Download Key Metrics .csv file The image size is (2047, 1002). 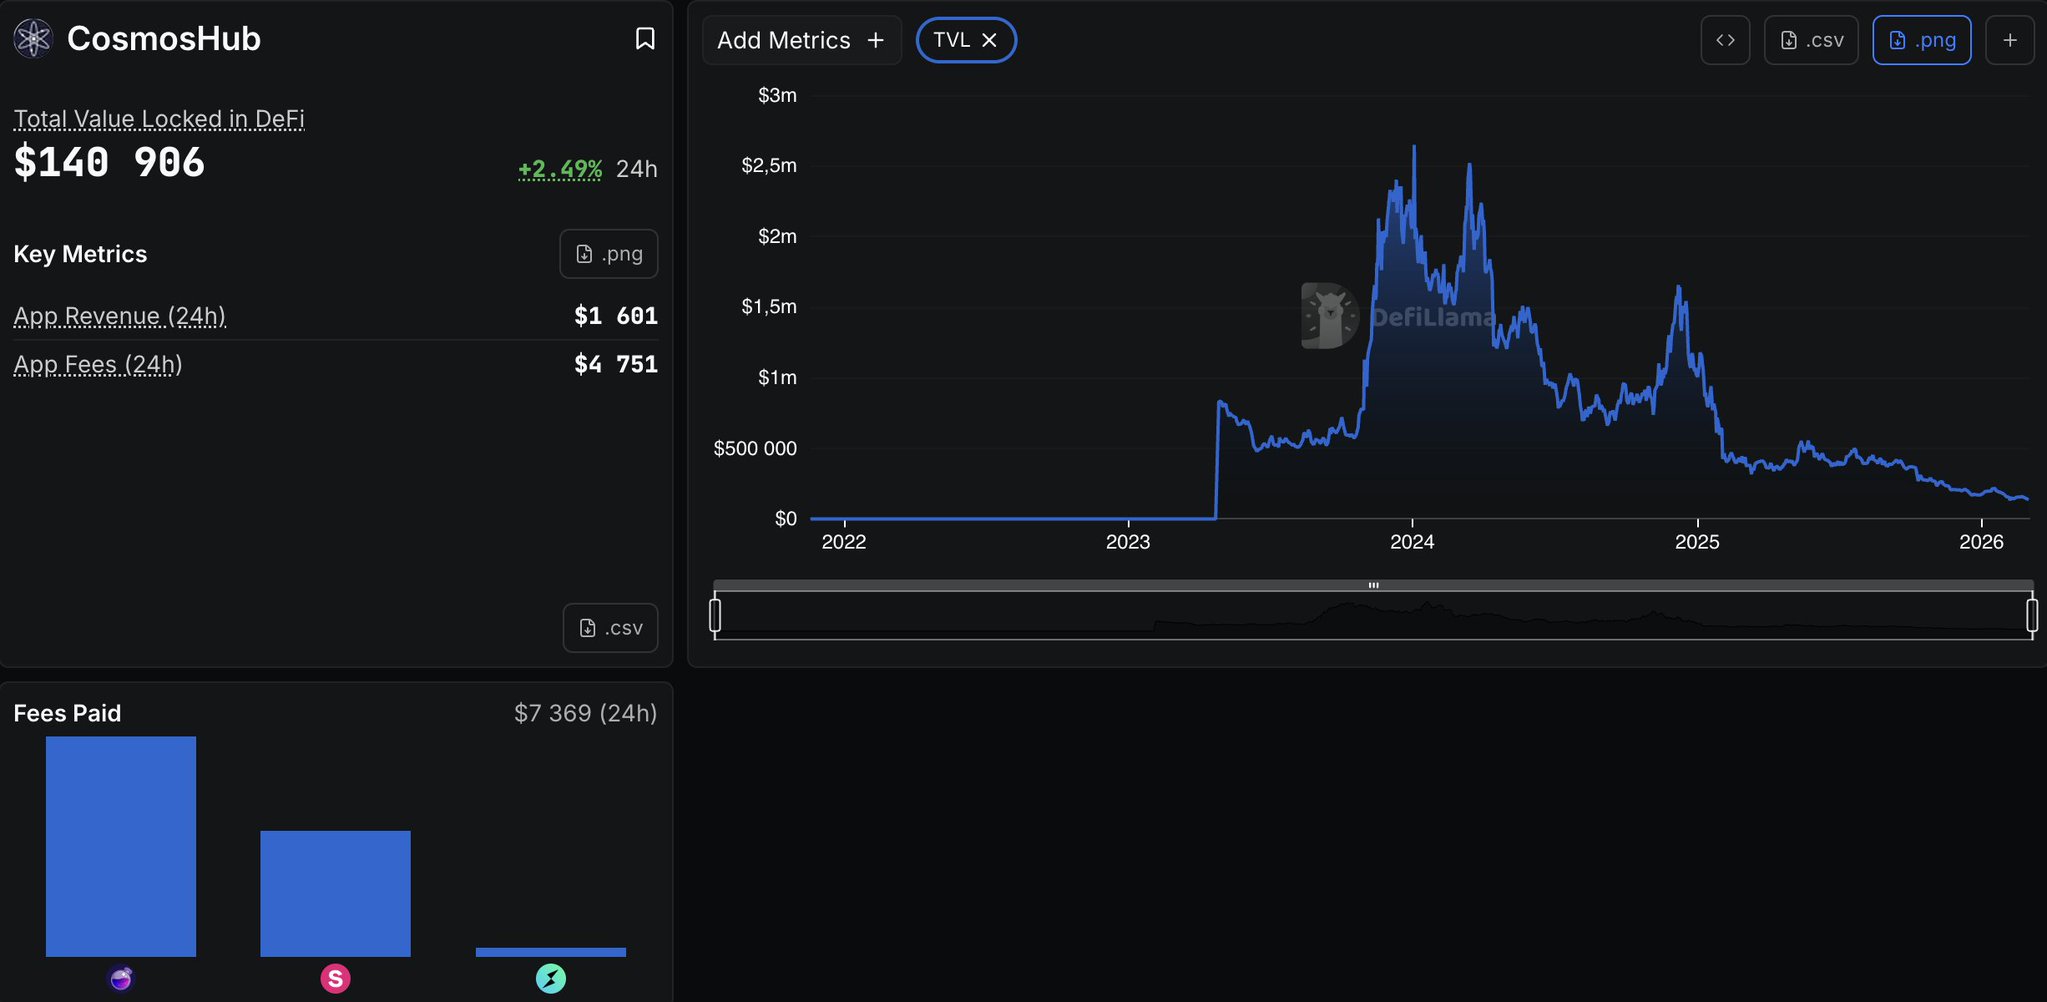tap(610, 628)
